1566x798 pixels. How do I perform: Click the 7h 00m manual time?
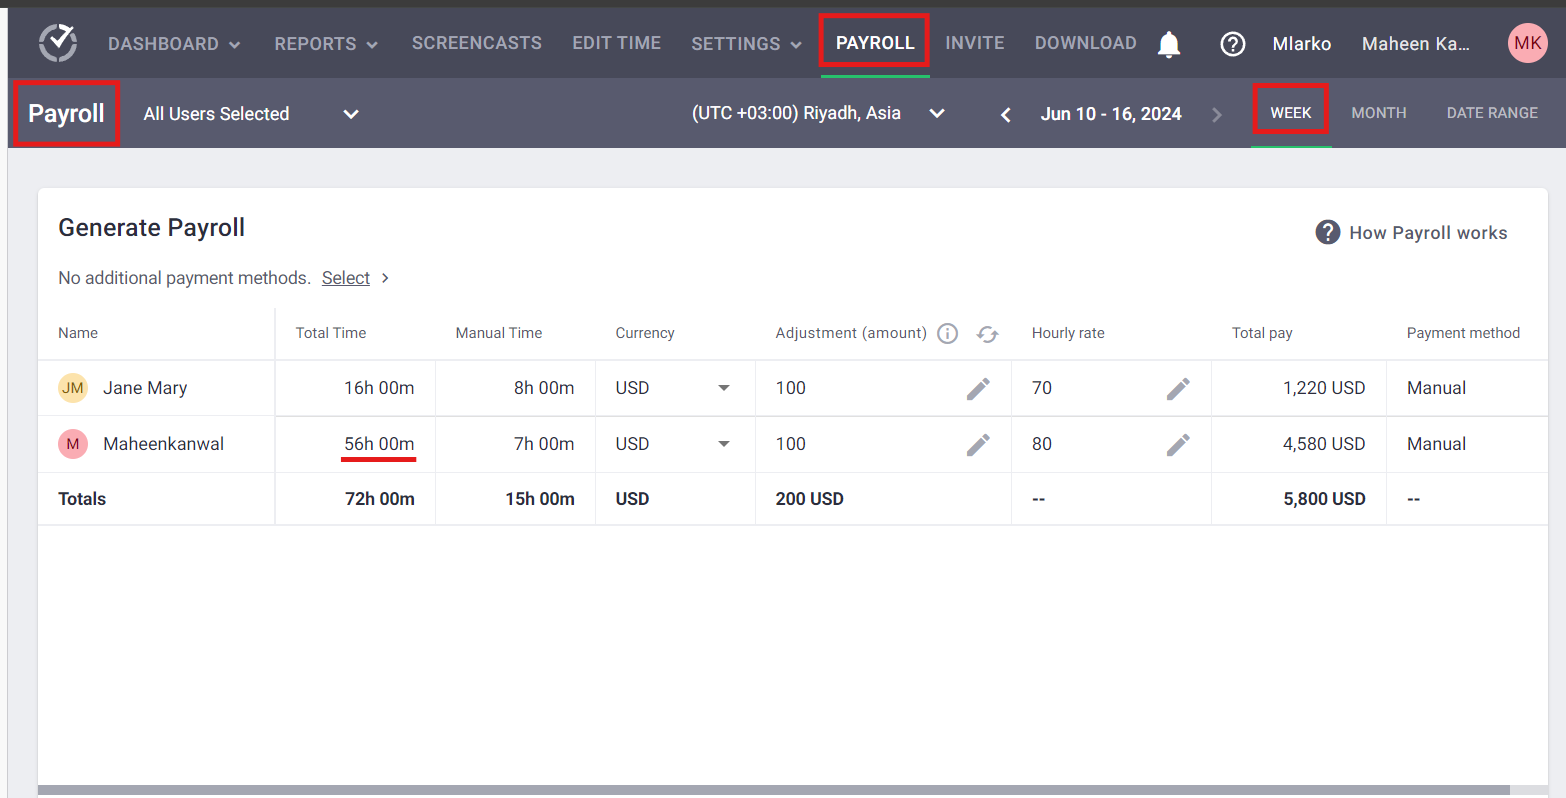click(x=544, y=444)
